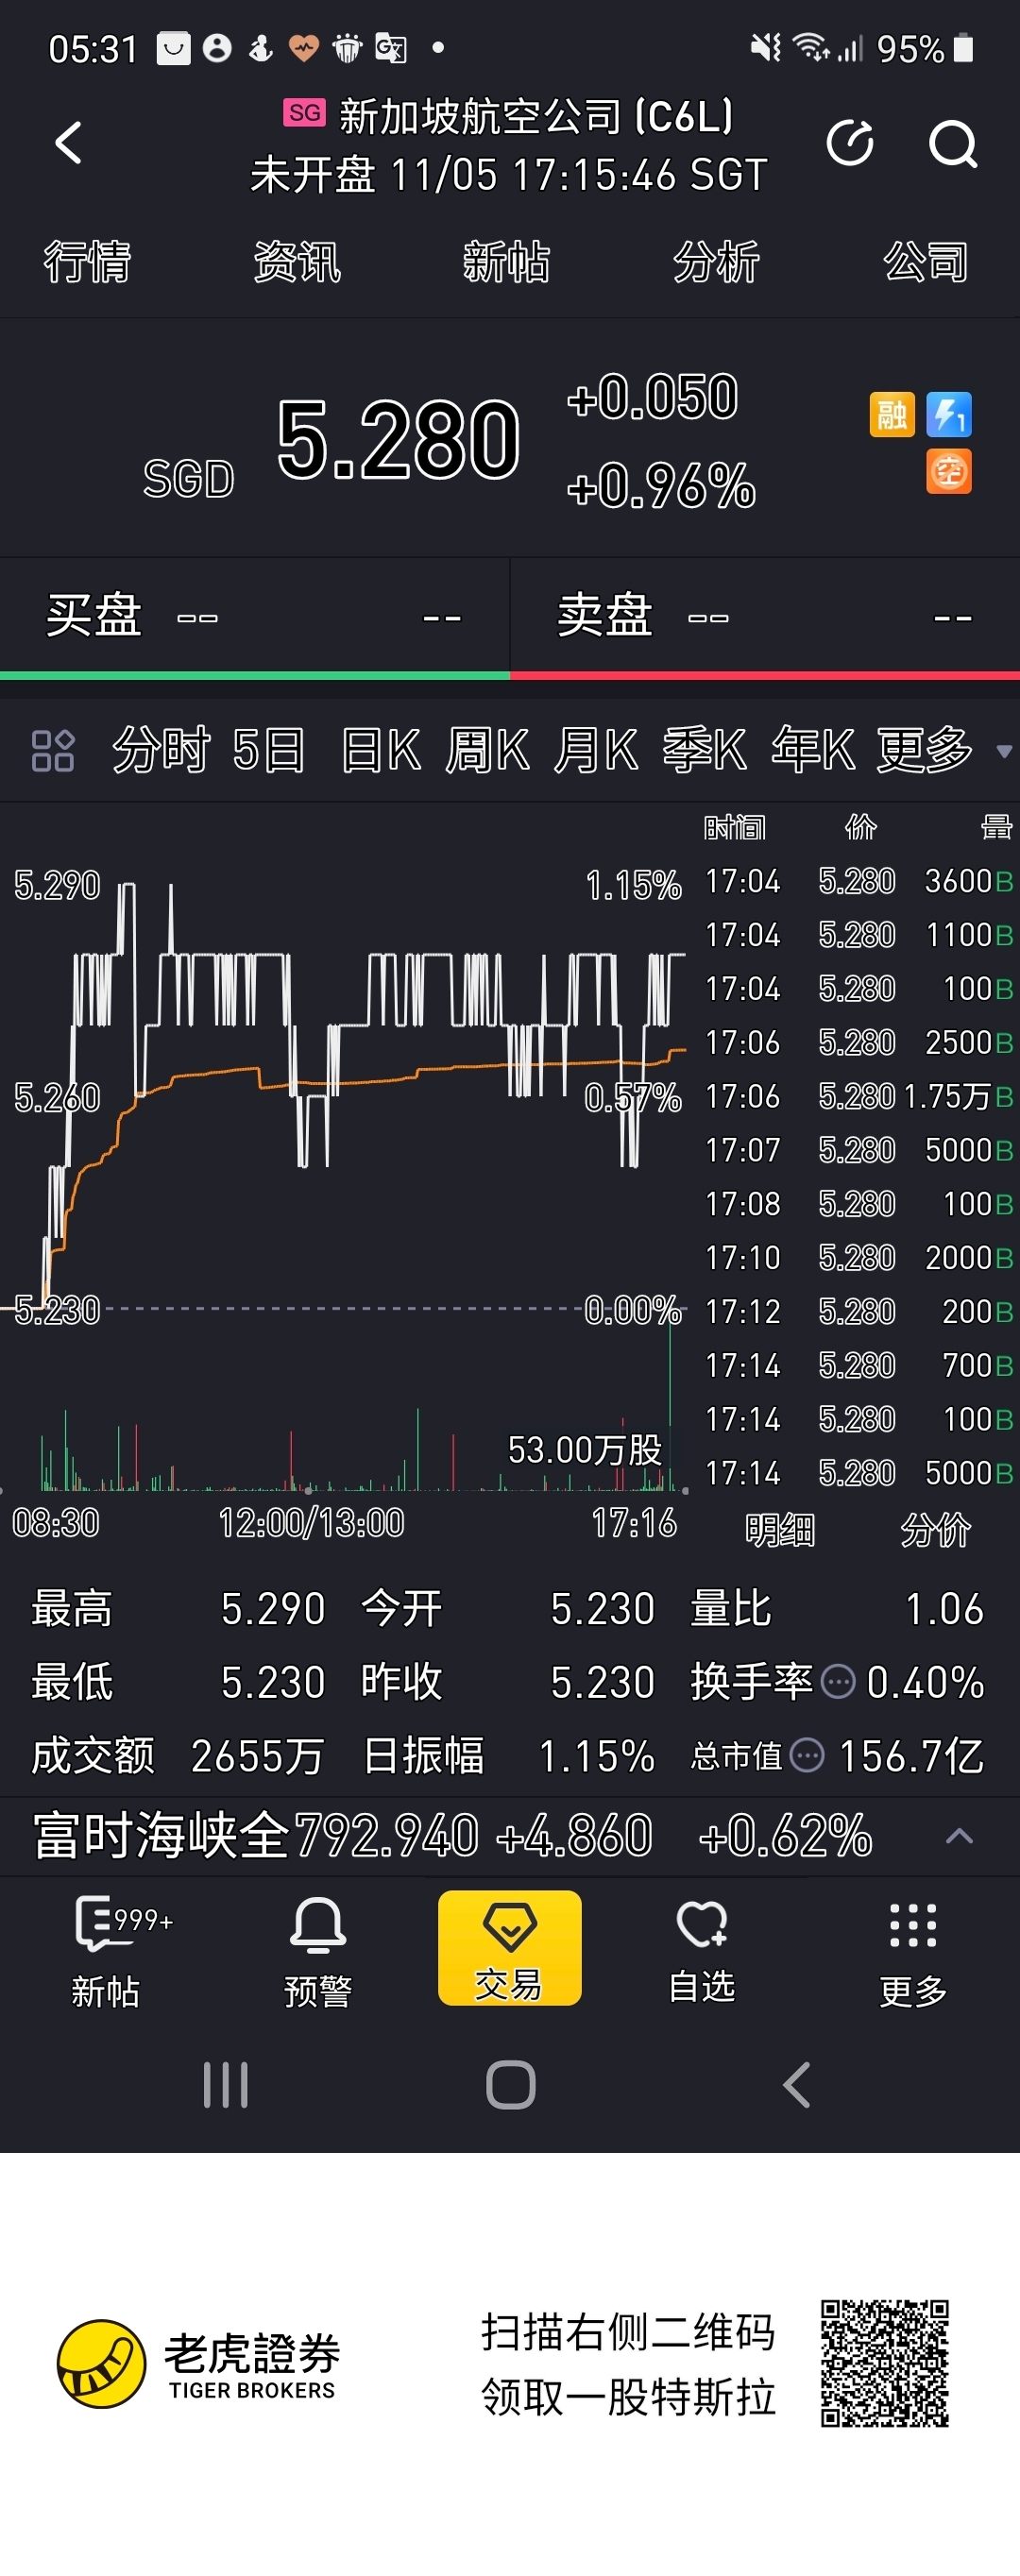Screen dimensions: 1020x2576
Task: Tap the blue lightning badge
Action: click(948, 414)
